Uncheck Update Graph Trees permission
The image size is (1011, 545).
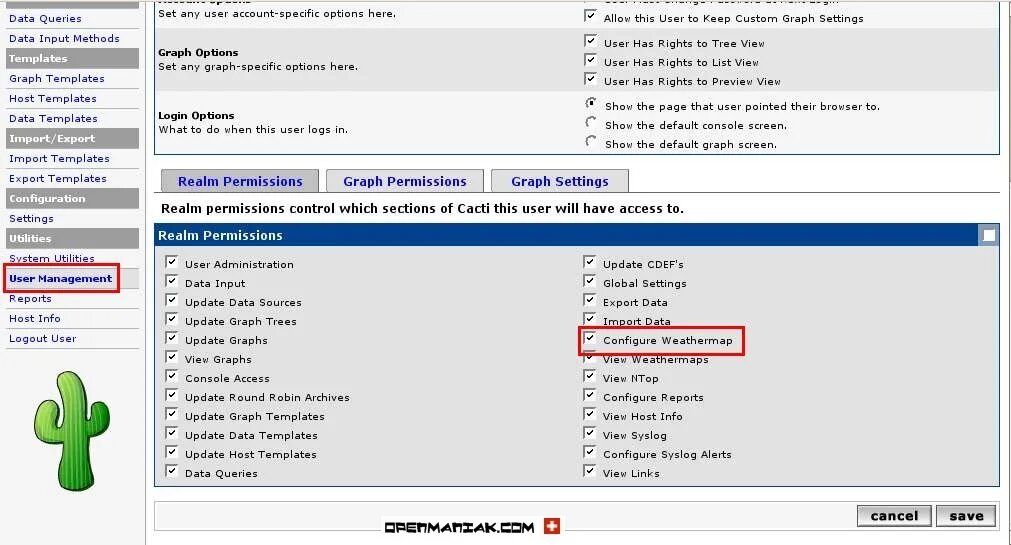(172, 319)
